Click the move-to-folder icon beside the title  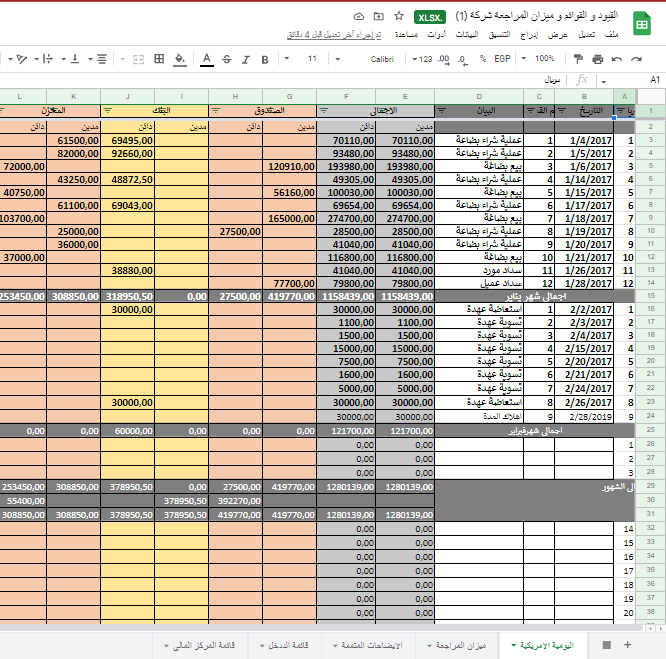(x=379, y=17)
